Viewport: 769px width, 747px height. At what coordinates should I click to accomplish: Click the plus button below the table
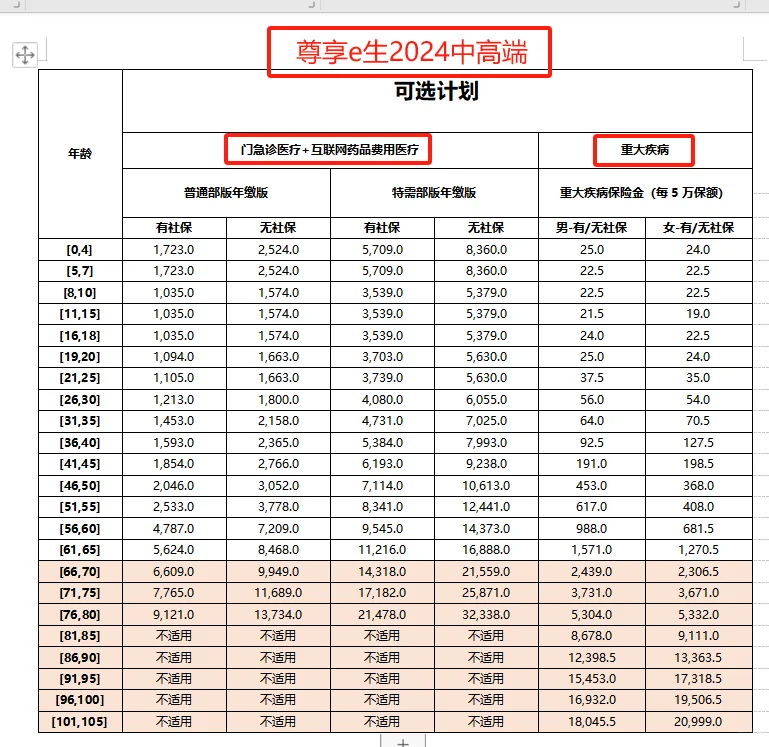pyautogui.click(x=403, y=741)
